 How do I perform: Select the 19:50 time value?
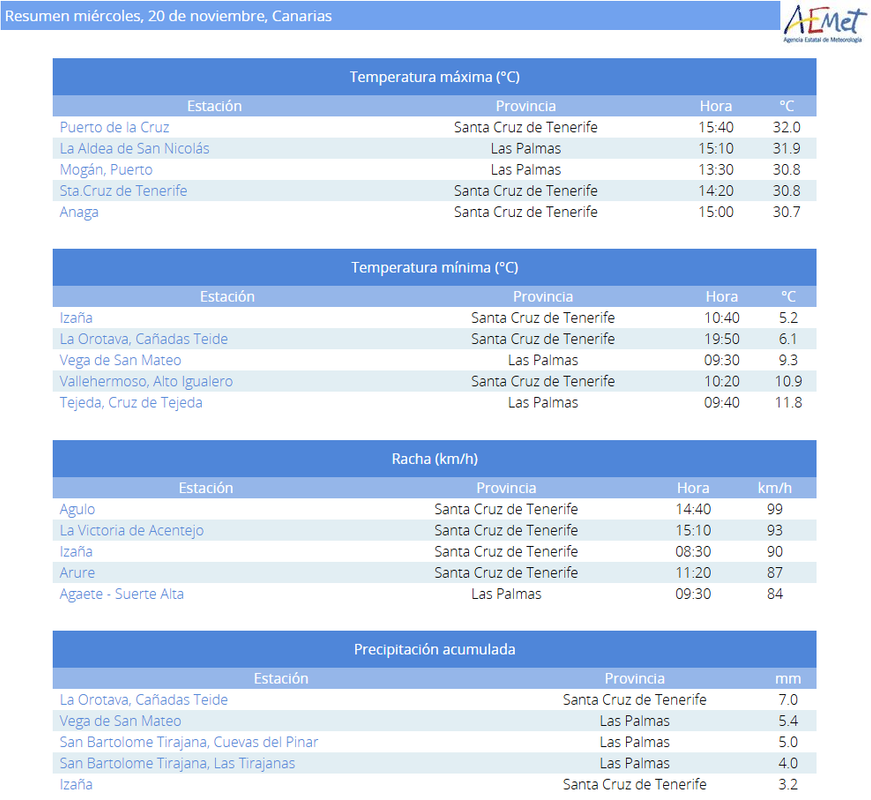tap(722, 339)
